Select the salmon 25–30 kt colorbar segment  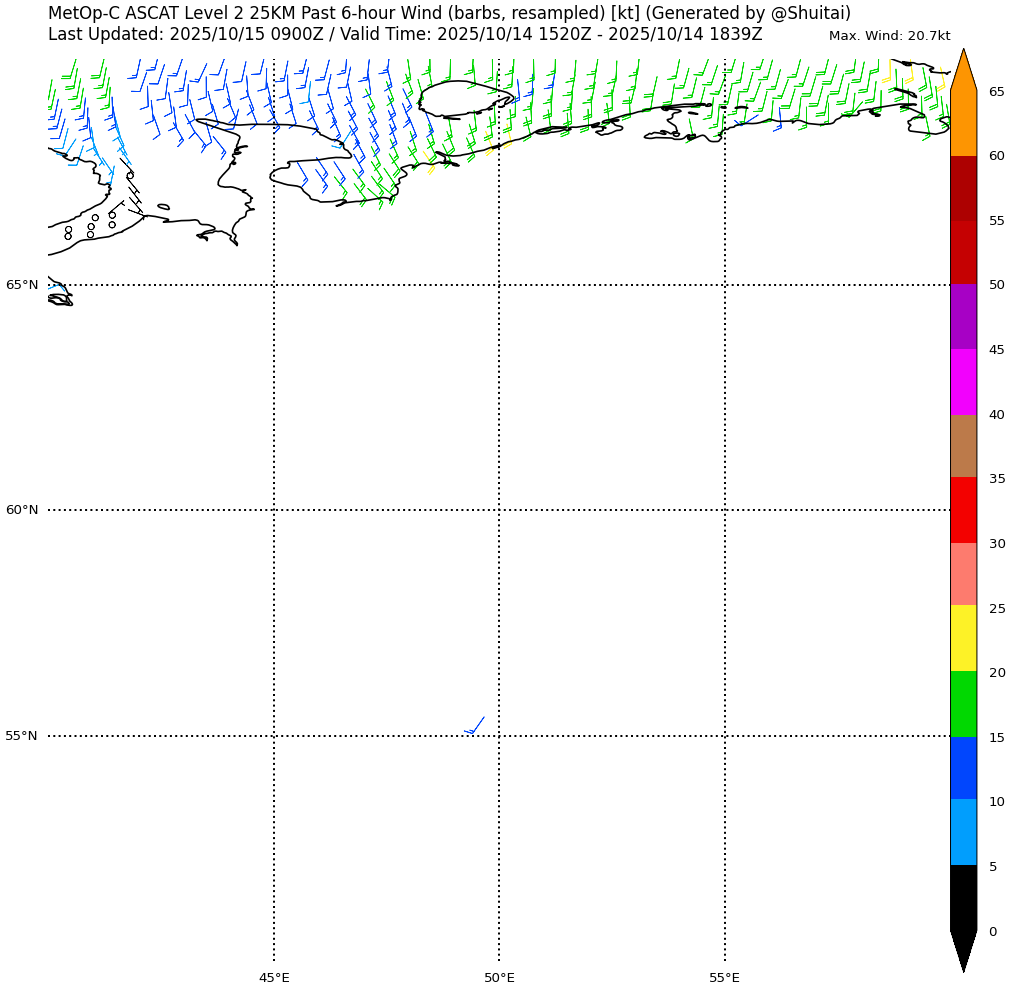click(x=963, y=574)
